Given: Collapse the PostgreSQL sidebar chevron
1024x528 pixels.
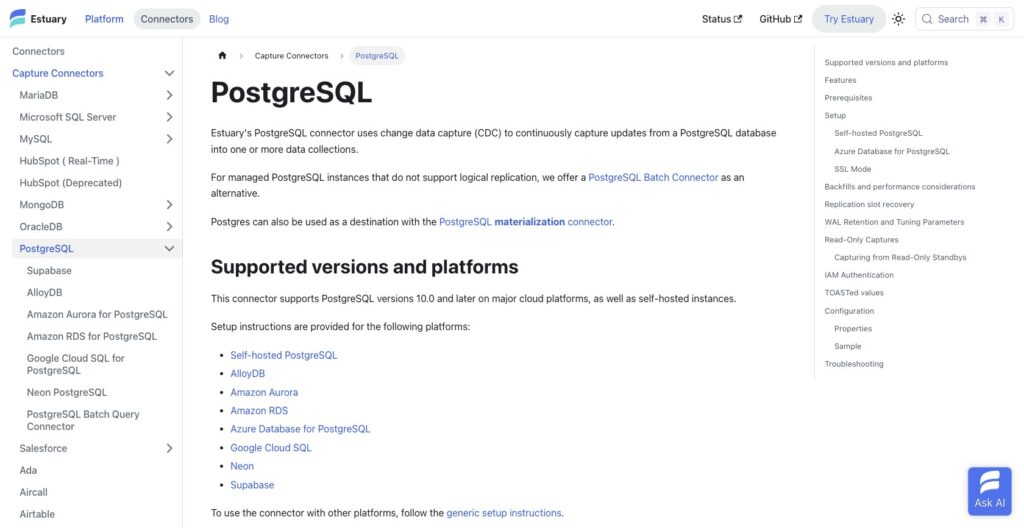Looking at the screenshot, I should 169,248.
